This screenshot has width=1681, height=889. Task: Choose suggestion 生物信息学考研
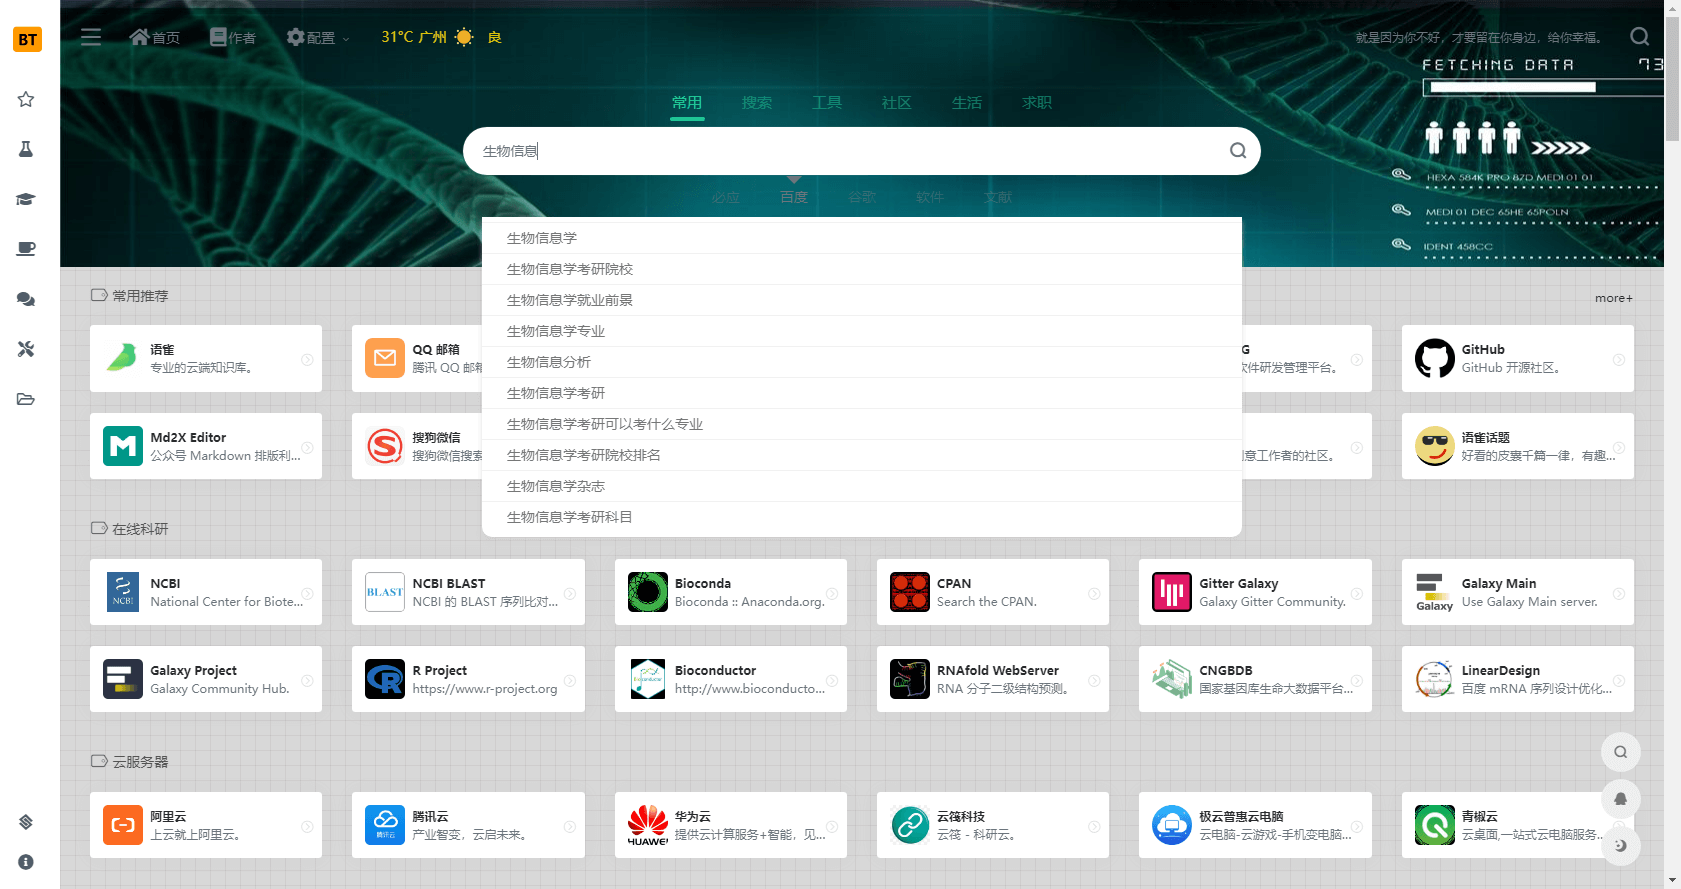coord(862,393)
